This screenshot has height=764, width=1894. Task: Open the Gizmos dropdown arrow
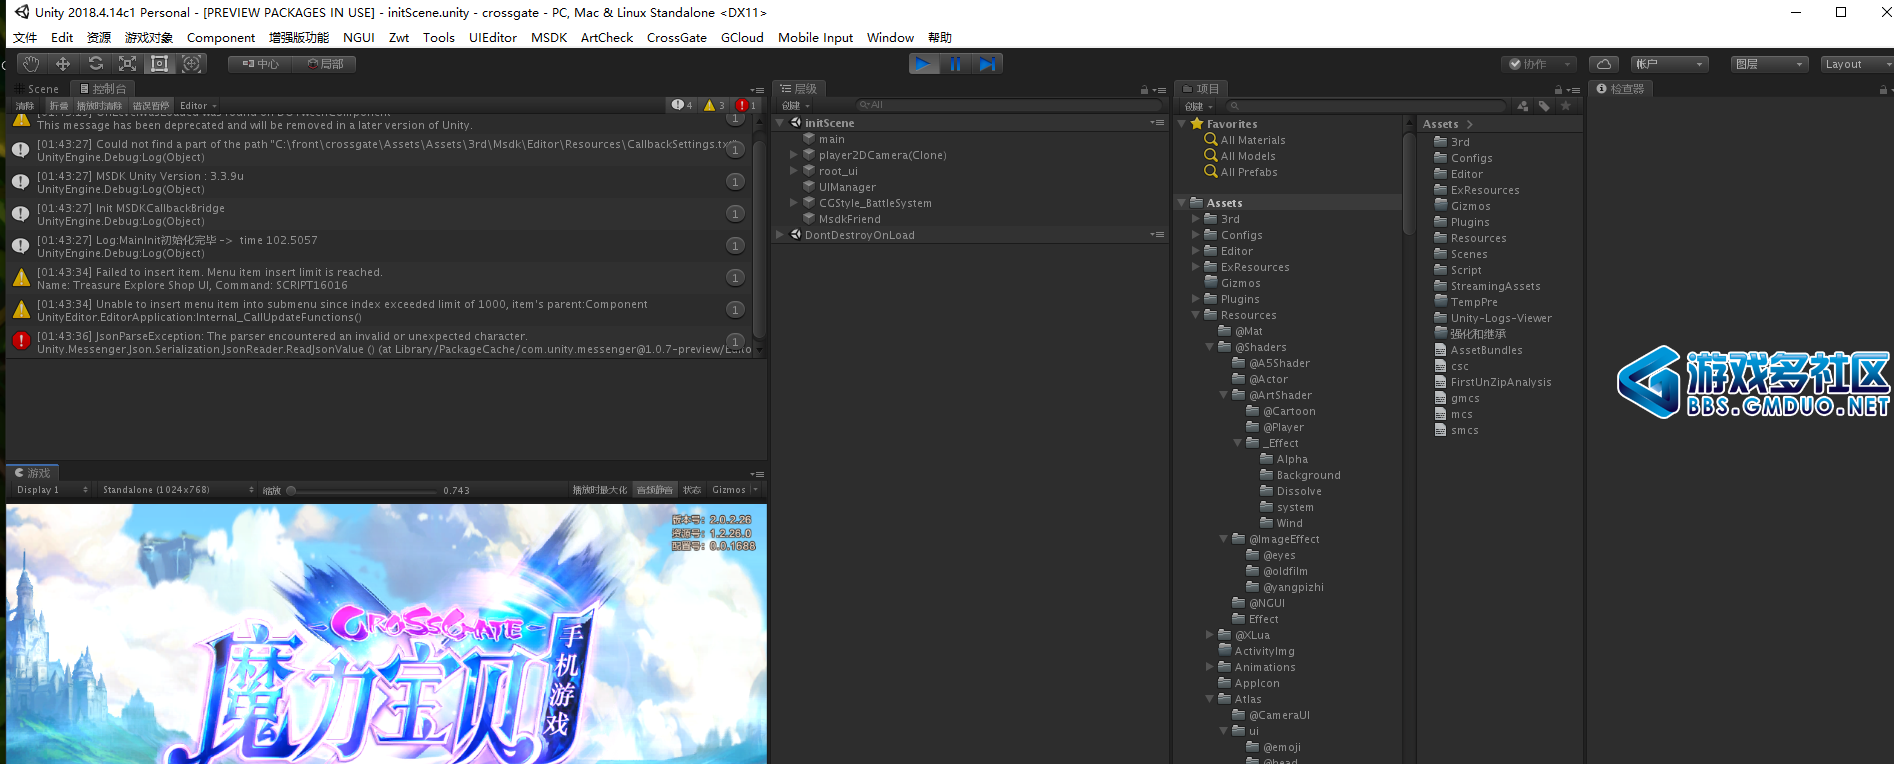click(x=754, y=490)
